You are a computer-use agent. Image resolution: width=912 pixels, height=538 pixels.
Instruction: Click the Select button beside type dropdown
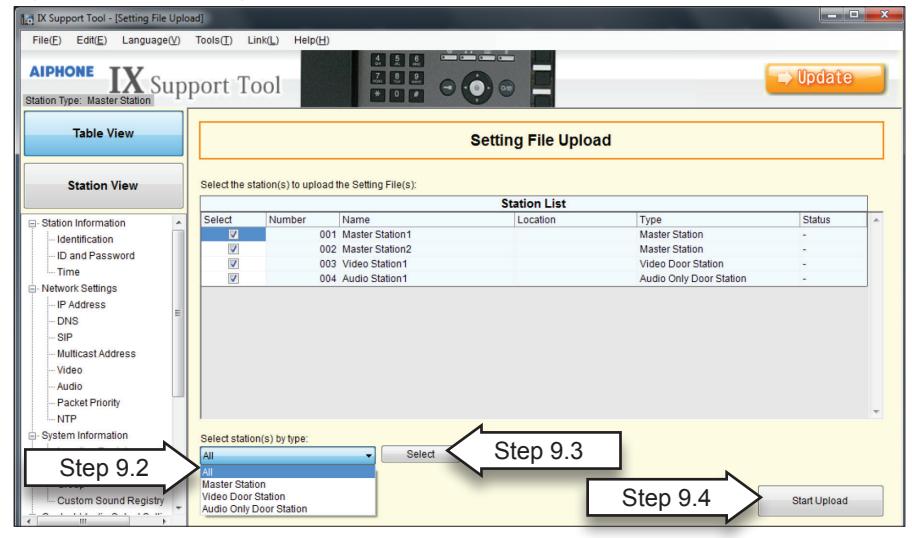click(x=420, y=454)
